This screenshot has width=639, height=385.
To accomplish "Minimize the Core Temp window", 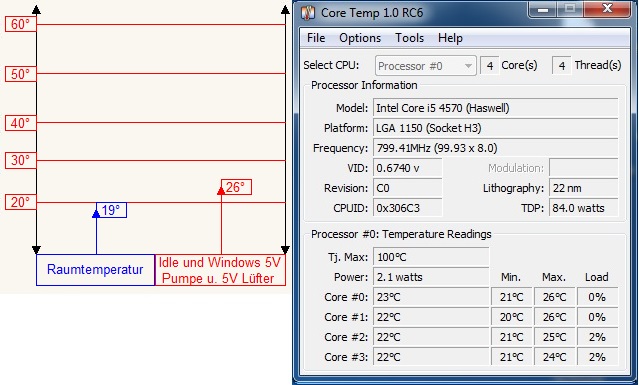I will pos(542,9).
